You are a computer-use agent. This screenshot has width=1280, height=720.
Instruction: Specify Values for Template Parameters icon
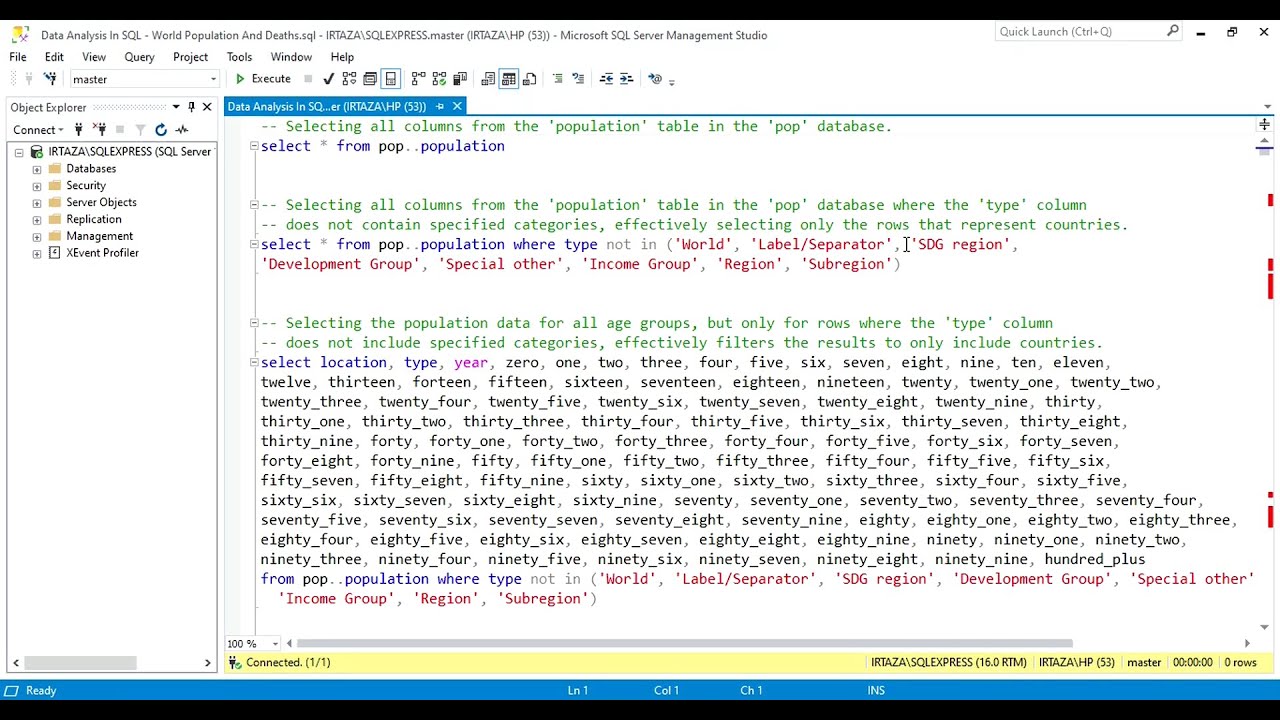654,78
